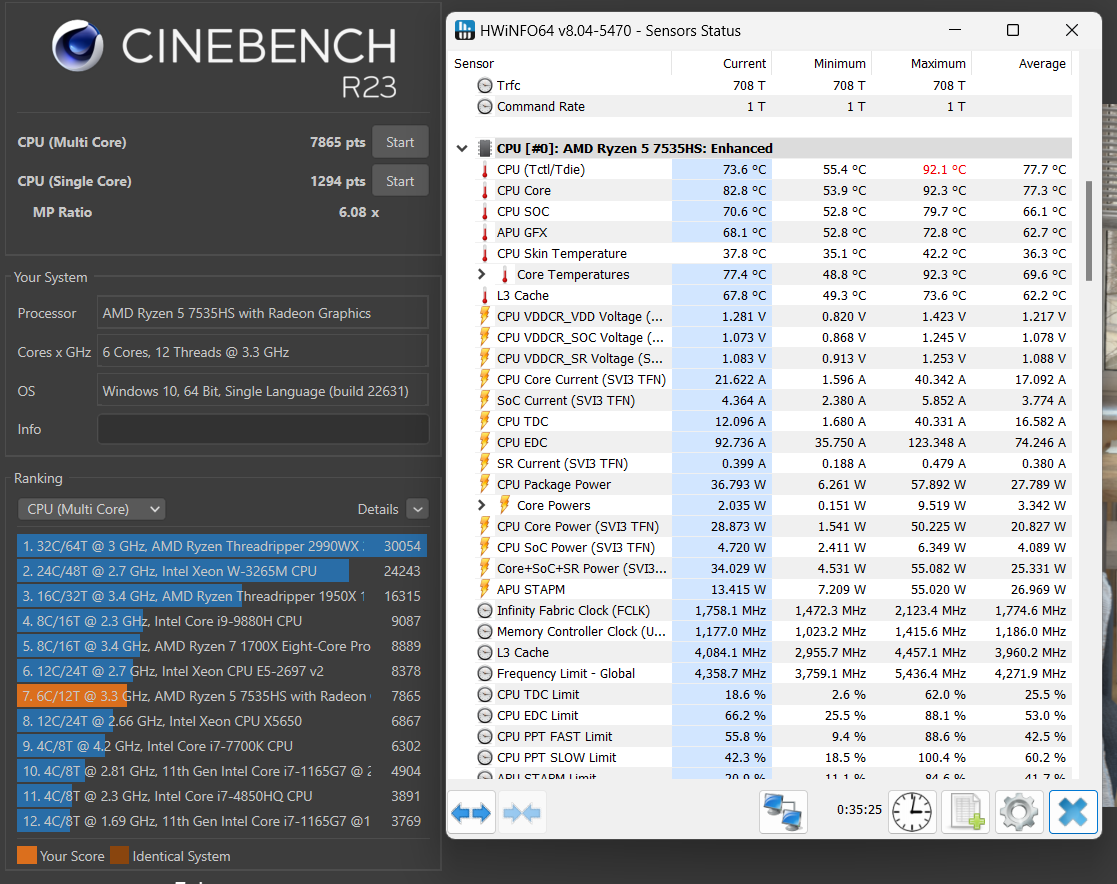Minimize the HWiNFO64 Sensors Status window
This screenshot has width=1117, height=884.
pos(955,30)
